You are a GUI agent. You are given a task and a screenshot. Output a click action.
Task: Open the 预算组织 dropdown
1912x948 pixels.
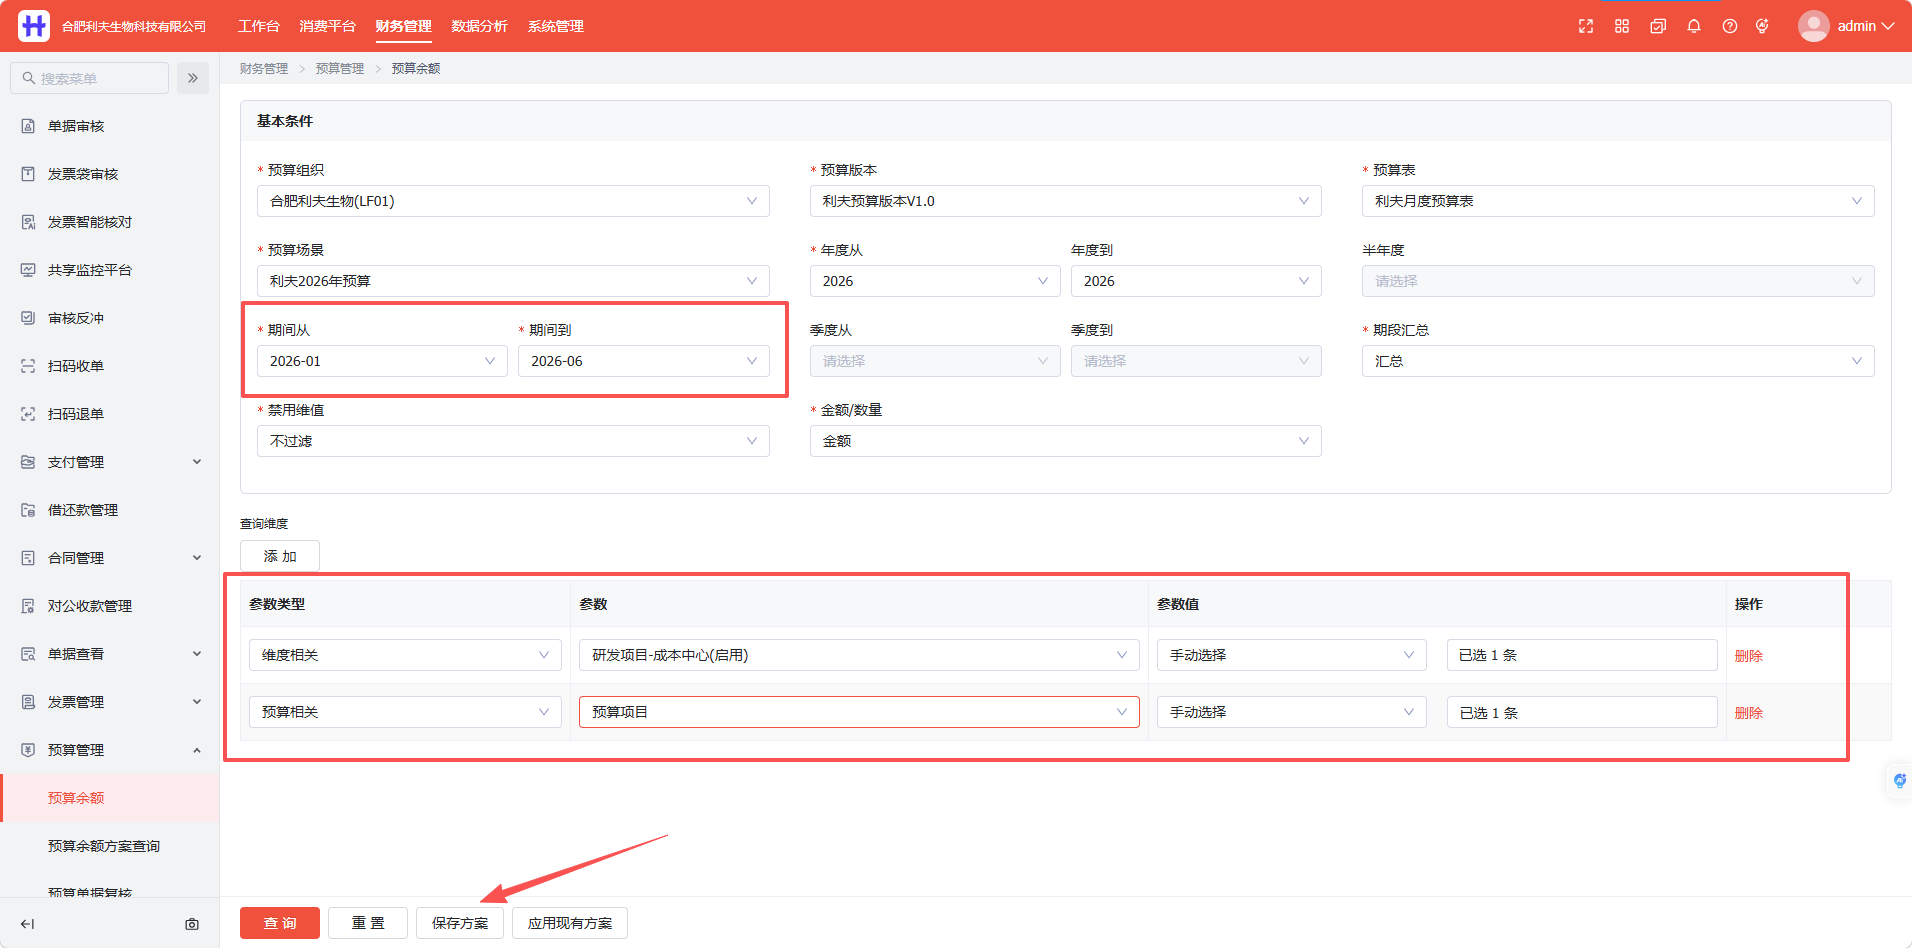click(x=513, y=201)
